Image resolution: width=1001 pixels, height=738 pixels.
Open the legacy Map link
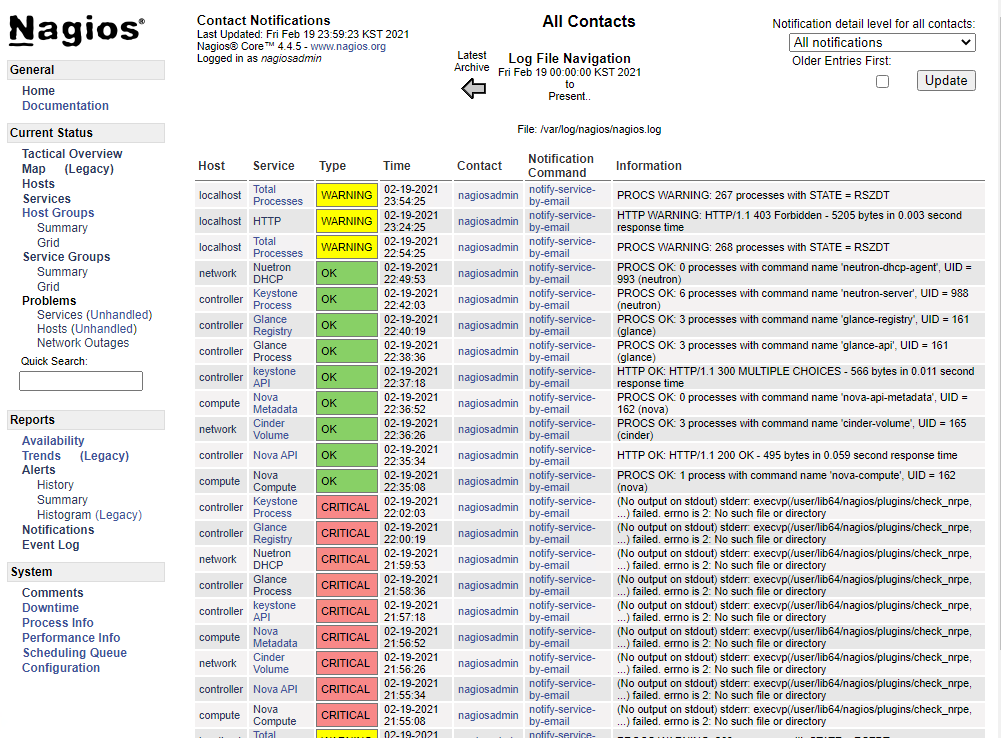tap(89, 169)
